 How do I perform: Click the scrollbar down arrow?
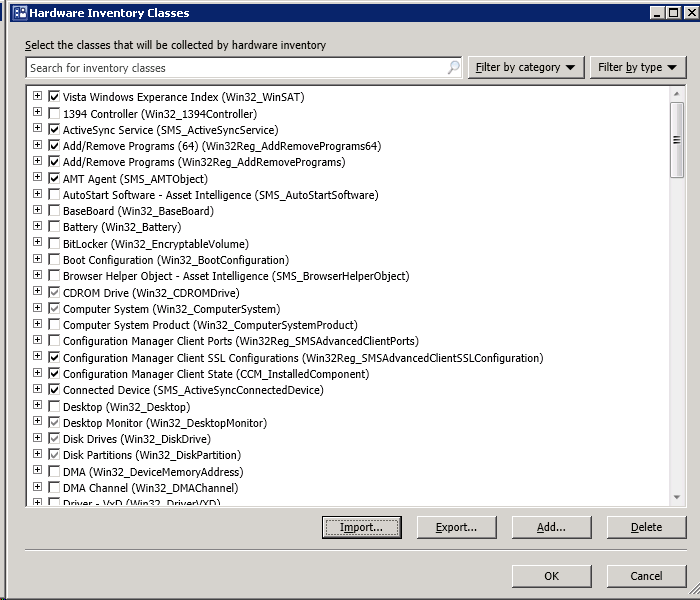pos(677,497)
